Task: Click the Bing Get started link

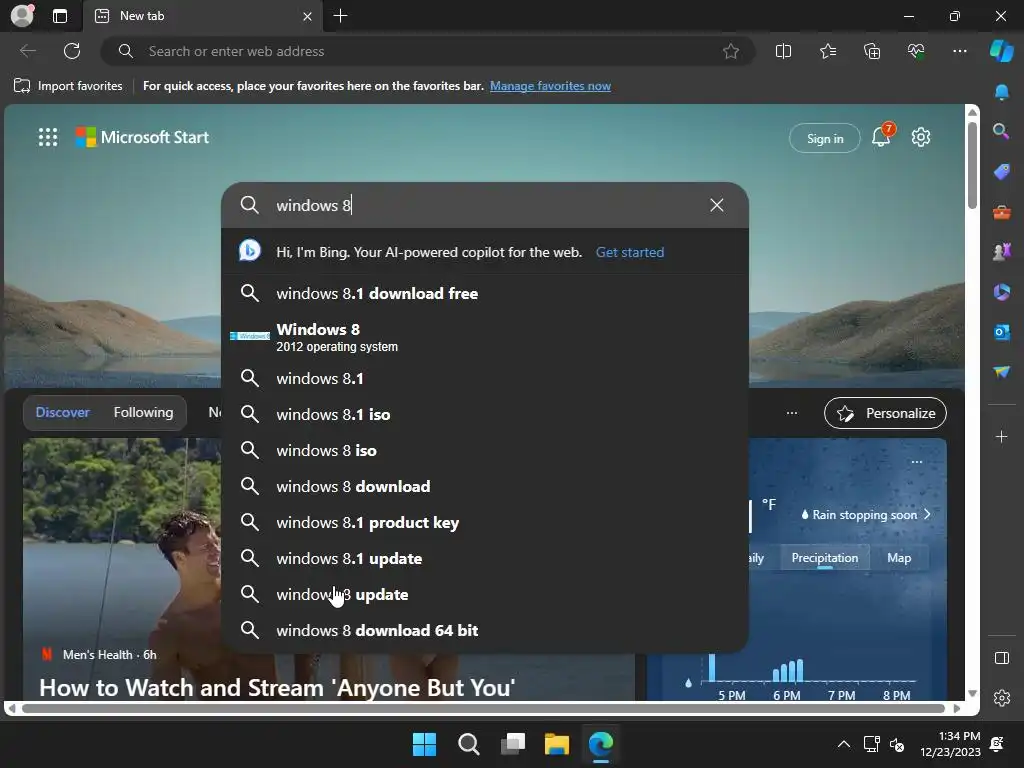Action: point(630,252)
